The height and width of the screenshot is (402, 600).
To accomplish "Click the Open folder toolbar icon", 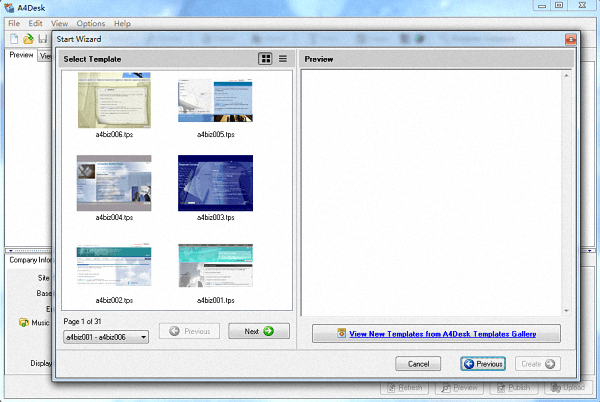I will pyautogui.click(x=28, y=38).
